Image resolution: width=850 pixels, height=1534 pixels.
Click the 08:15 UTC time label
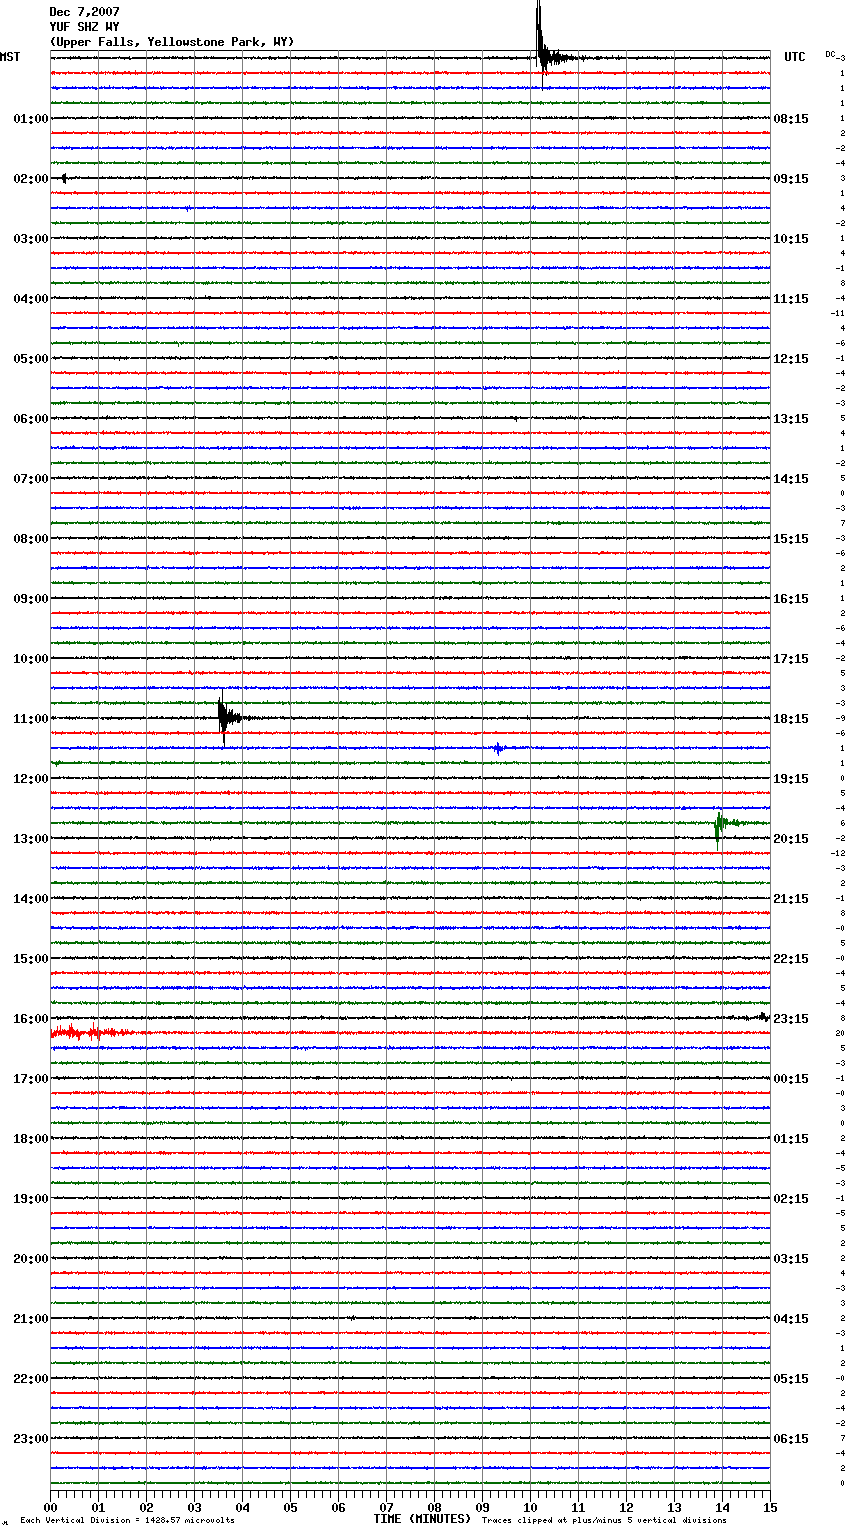[x=791, y=119]
